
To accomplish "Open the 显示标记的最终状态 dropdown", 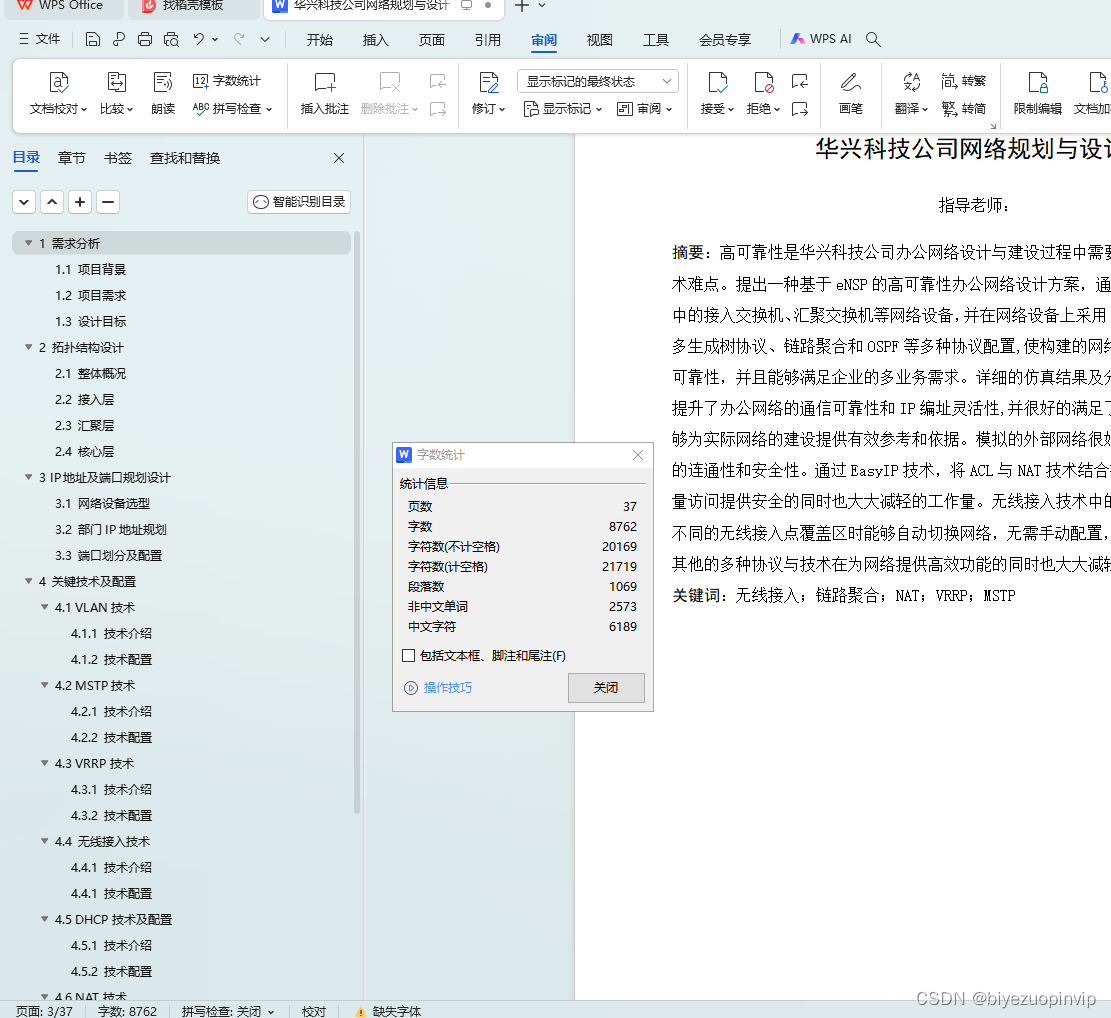I will [x=597, y=80].
